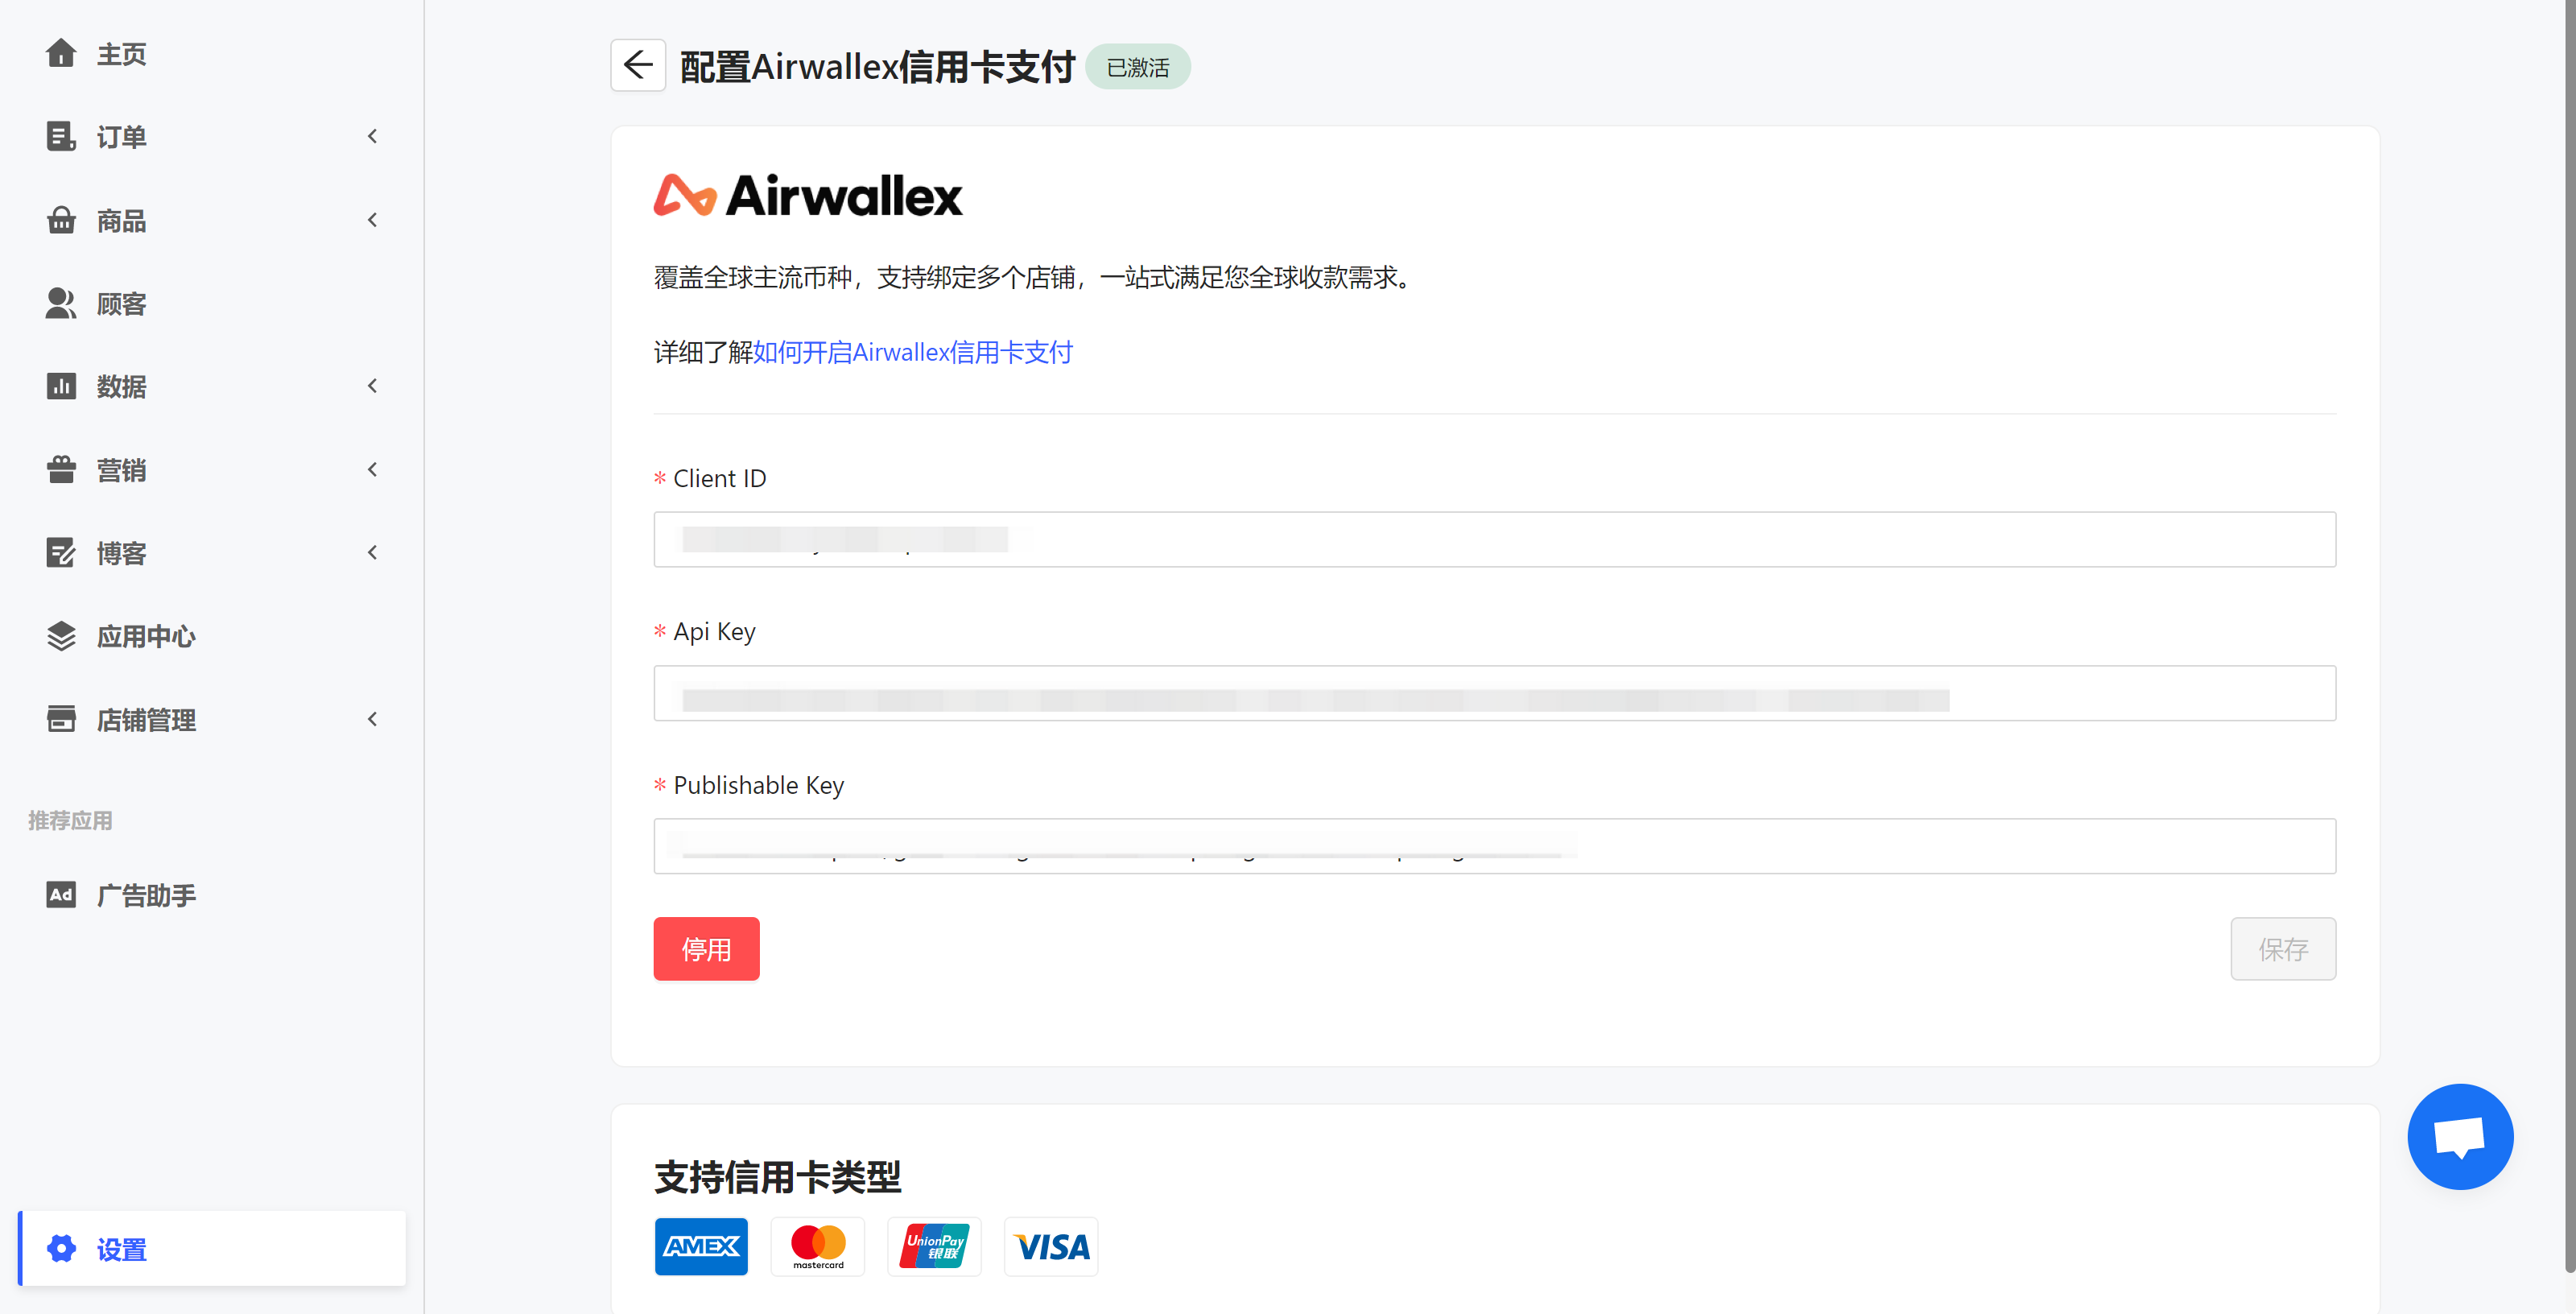Click the AMEX card icon

pyautogui.click(x=701, y=1246)
